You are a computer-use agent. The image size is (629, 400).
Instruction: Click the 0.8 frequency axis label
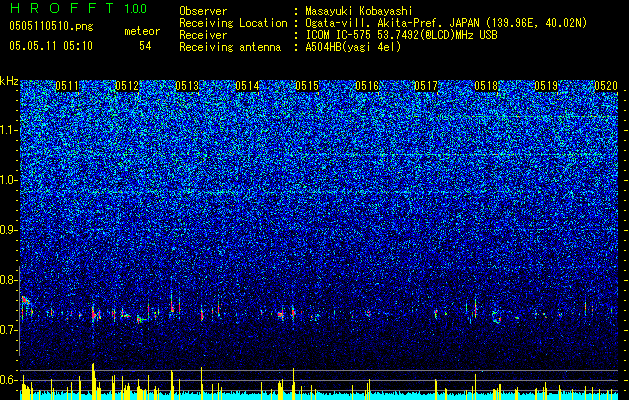(x=9, y=280)
